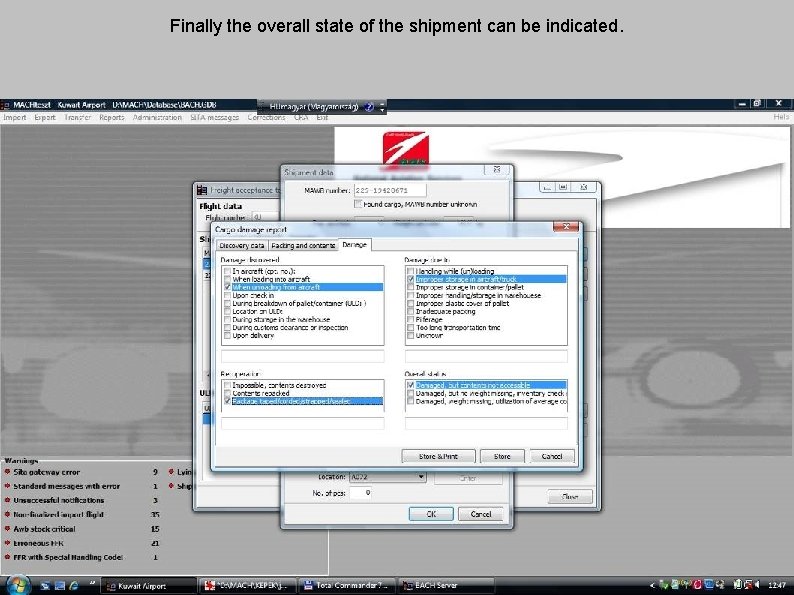Click the Freight acceptance window title icon
The image size is (794, 595).
point(202,190)
